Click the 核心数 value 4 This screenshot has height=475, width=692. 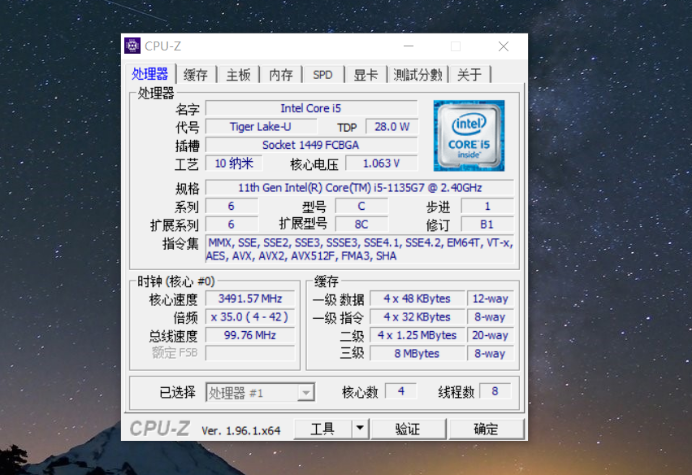click(x=401, y=391)
